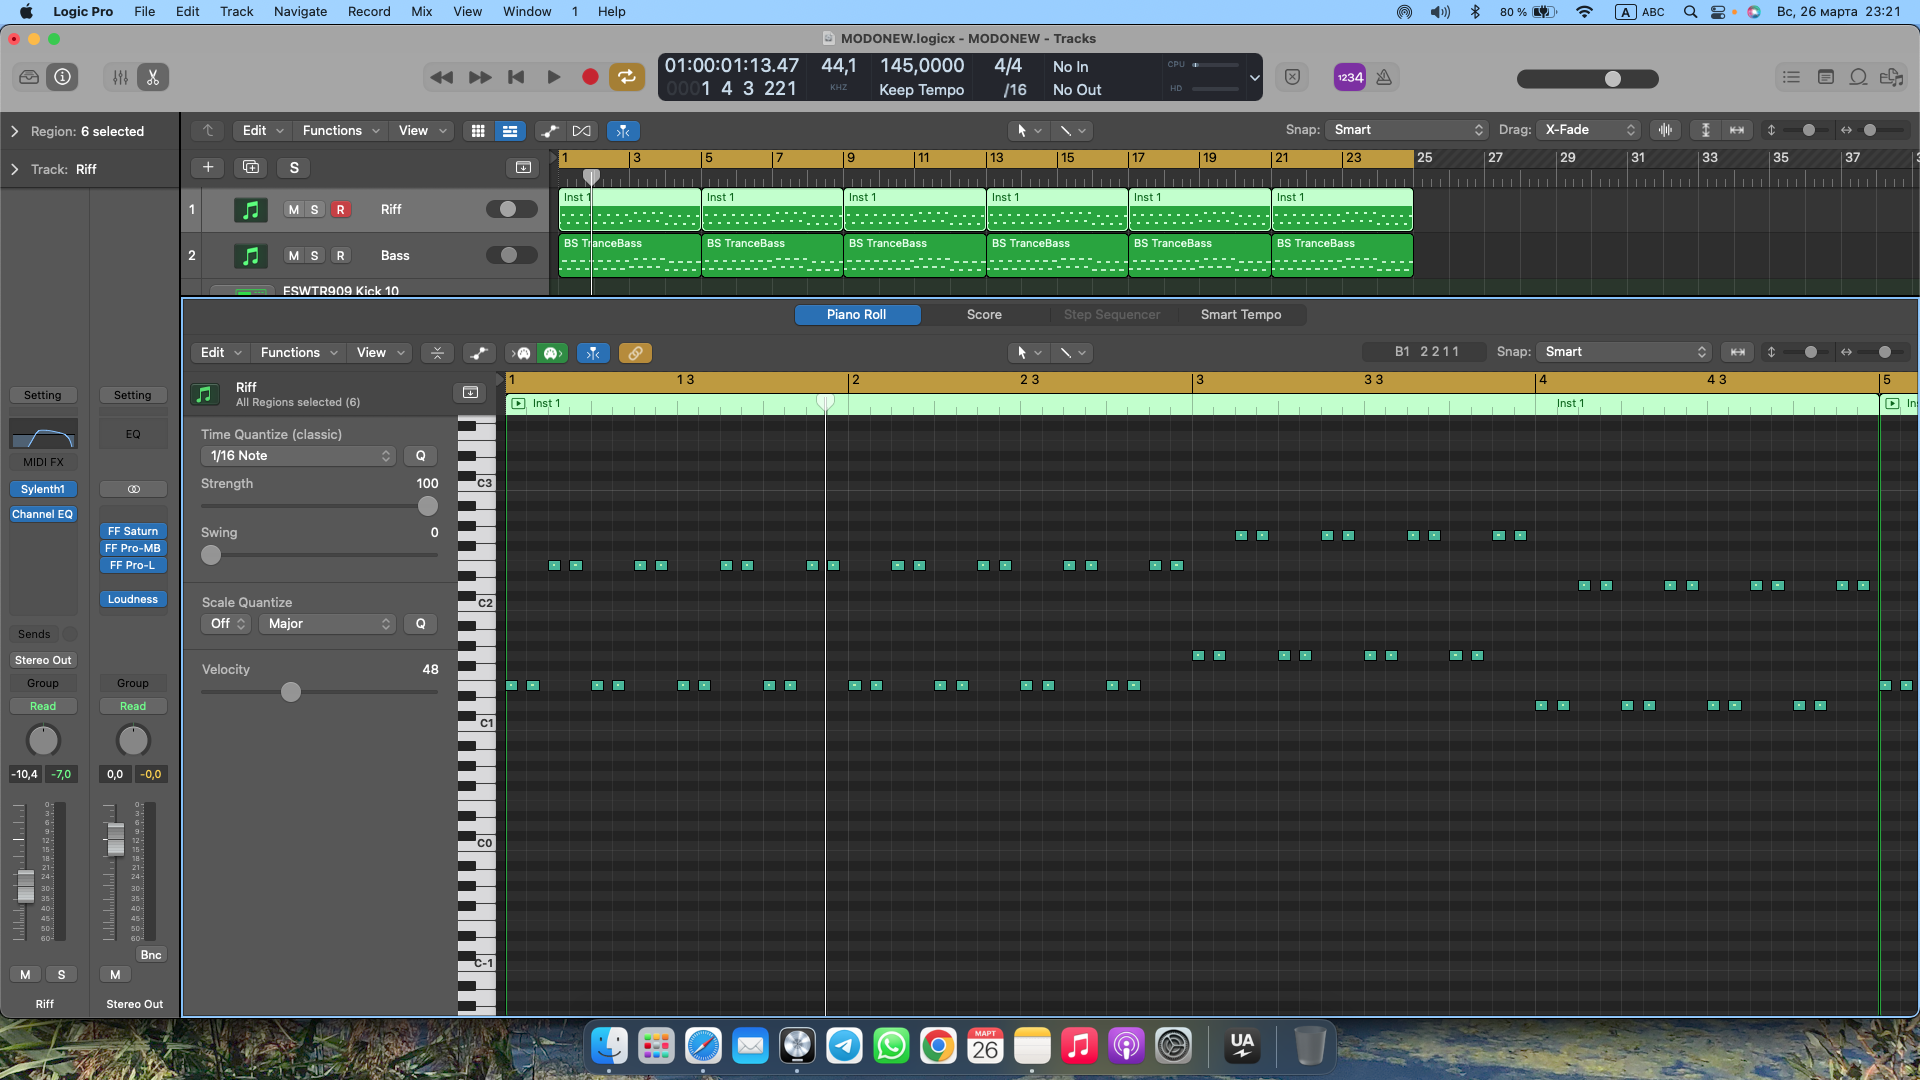The width and height of the screenshot is (1920, 1080).
Task: Solo the Bass track
Action: (314, 256)
